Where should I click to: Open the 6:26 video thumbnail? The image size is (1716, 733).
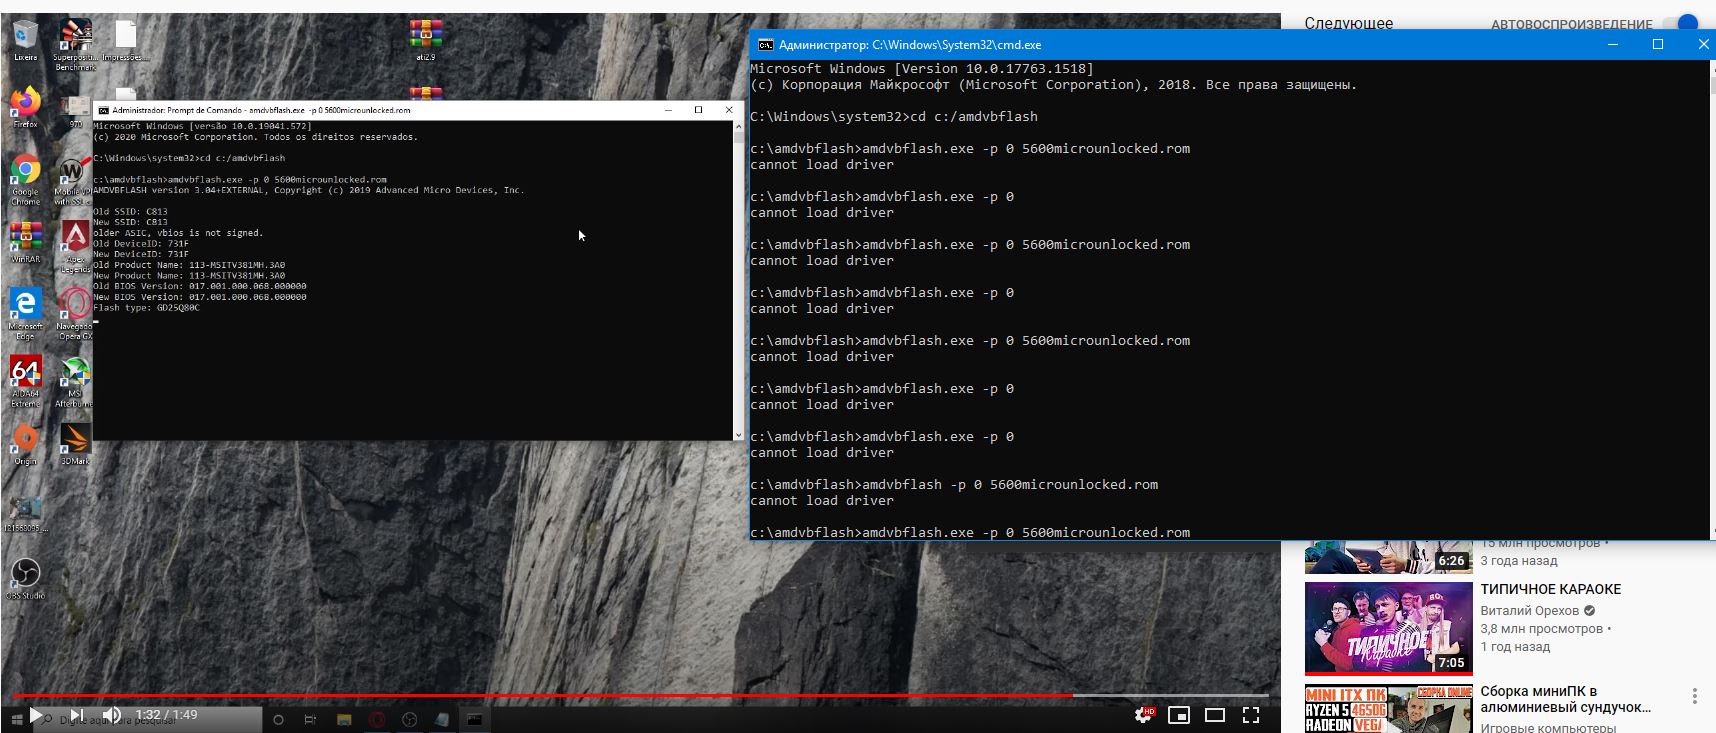tap(1388, 557)
